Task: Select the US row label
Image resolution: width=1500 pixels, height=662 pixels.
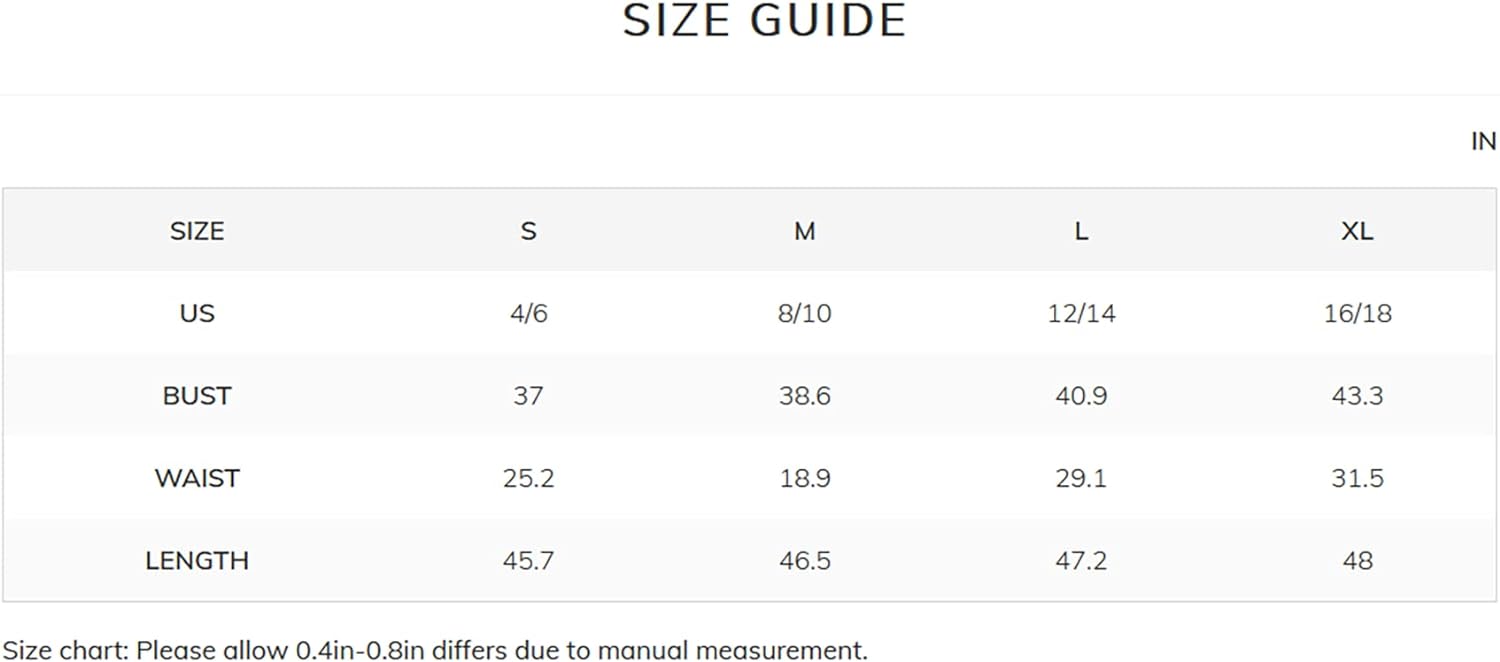Action: [197, 313]
